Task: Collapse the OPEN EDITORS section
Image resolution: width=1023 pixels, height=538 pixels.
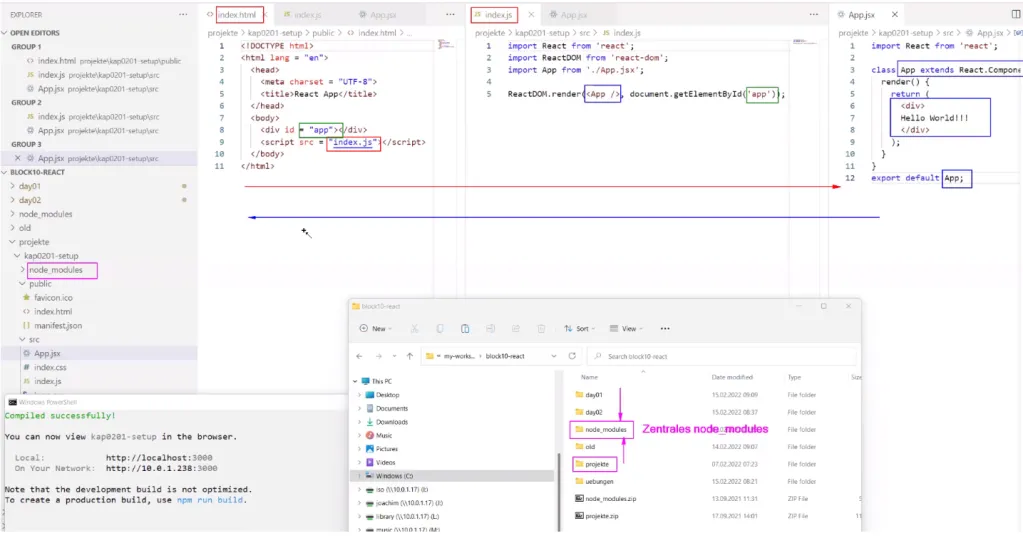Action: tap(5, 33)
